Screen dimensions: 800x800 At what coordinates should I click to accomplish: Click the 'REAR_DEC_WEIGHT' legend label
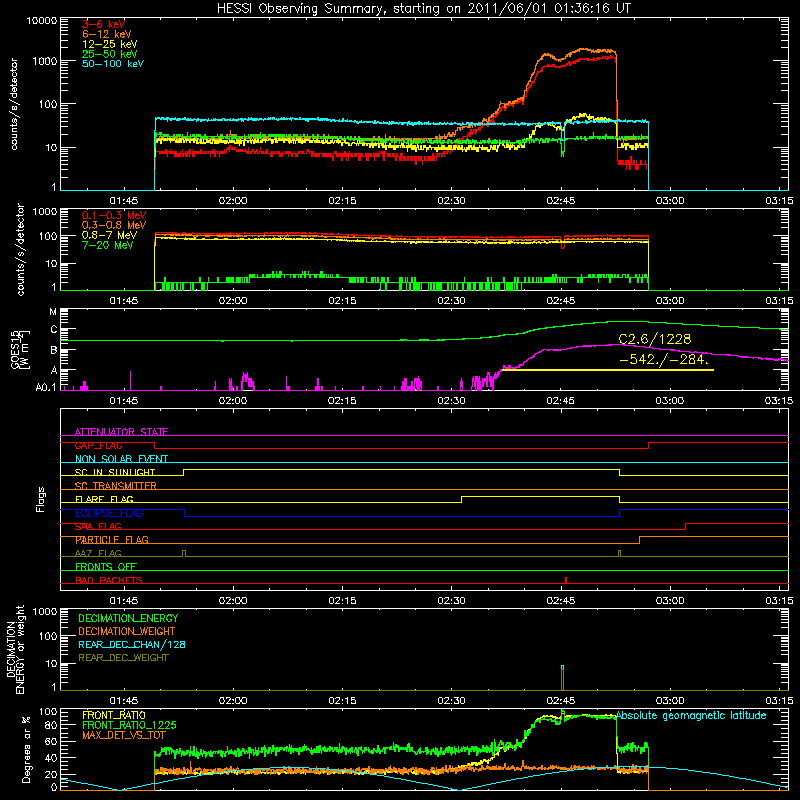(123, 658)
